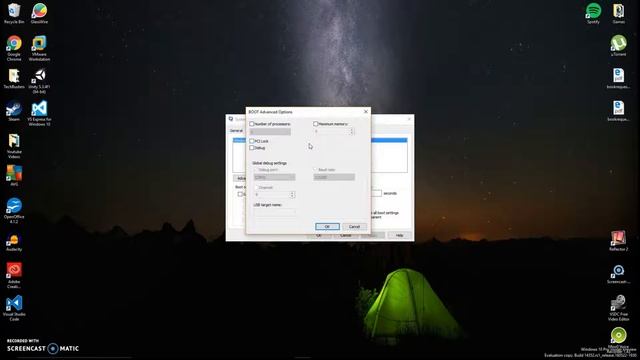The height and width of the screenshot is (360, 640).
Task: Open the Screencast-O-Matic desktop shortcut
Action: click(618, 273)
